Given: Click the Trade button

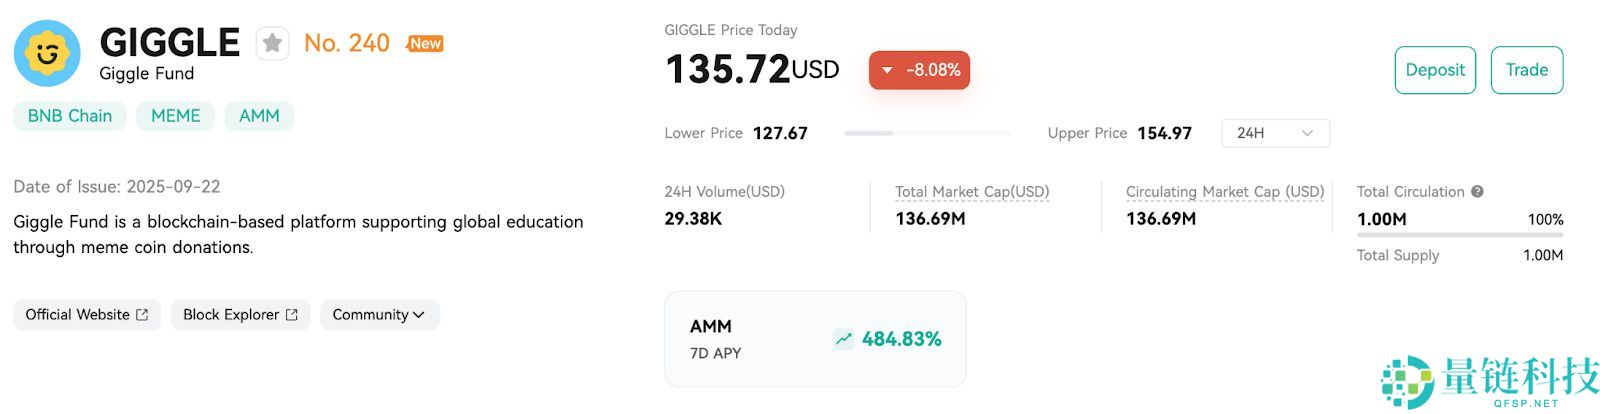Looking at the screenshot, I should pos(1526,70).
